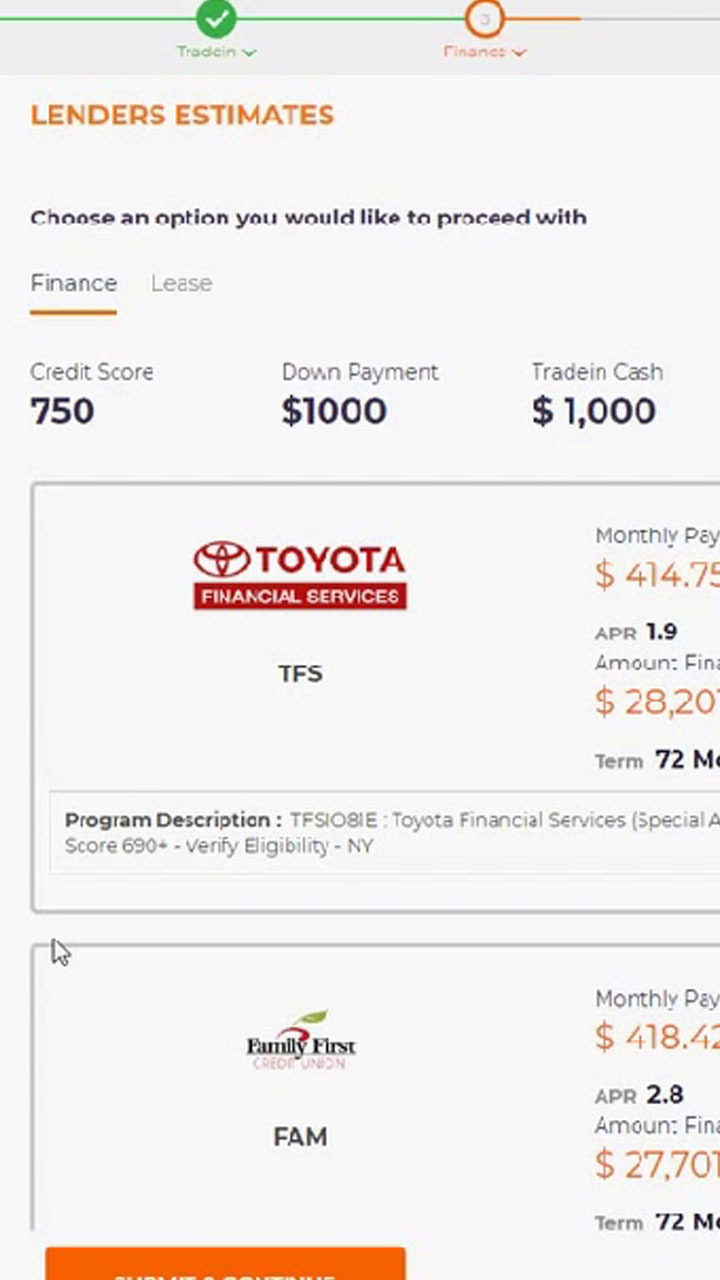The image size is (720, 1280).
Task: Expand the Finance step chevron
Action: 518,52
